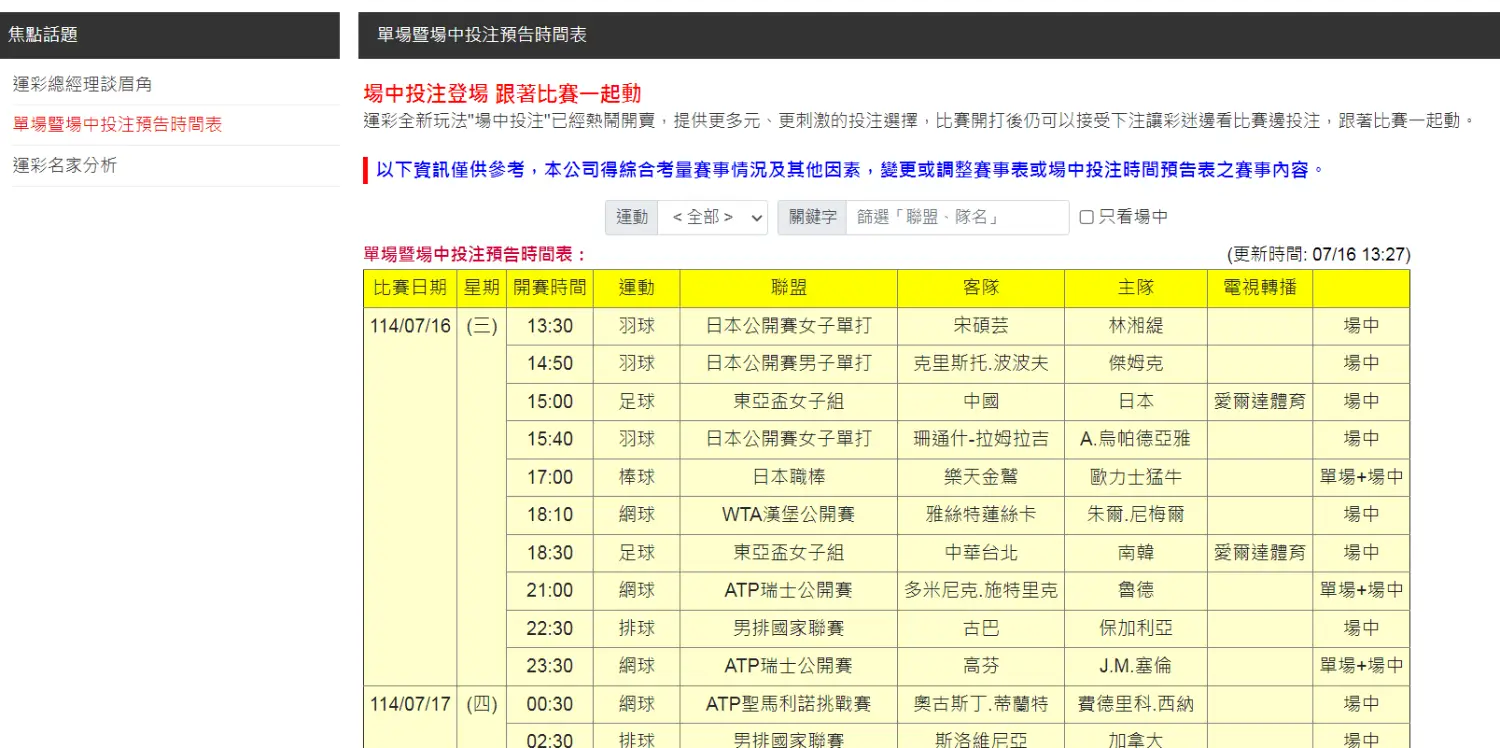Click the 17:00 start time cell
This screenshot has height=748, width=1500.
click(550, 477)
